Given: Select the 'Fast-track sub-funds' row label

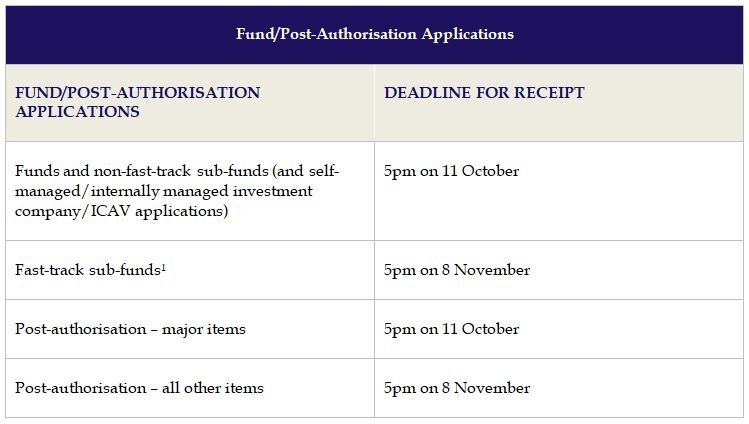Looking at the screenshot, I should coord(87,270).
